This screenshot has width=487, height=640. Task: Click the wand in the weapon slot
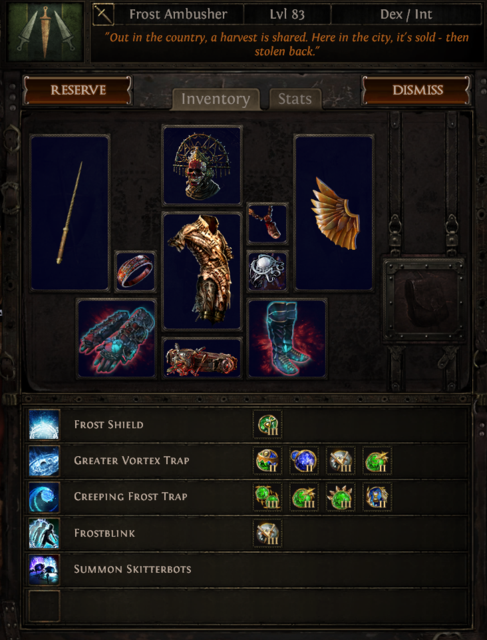click(x=70, y=213)
